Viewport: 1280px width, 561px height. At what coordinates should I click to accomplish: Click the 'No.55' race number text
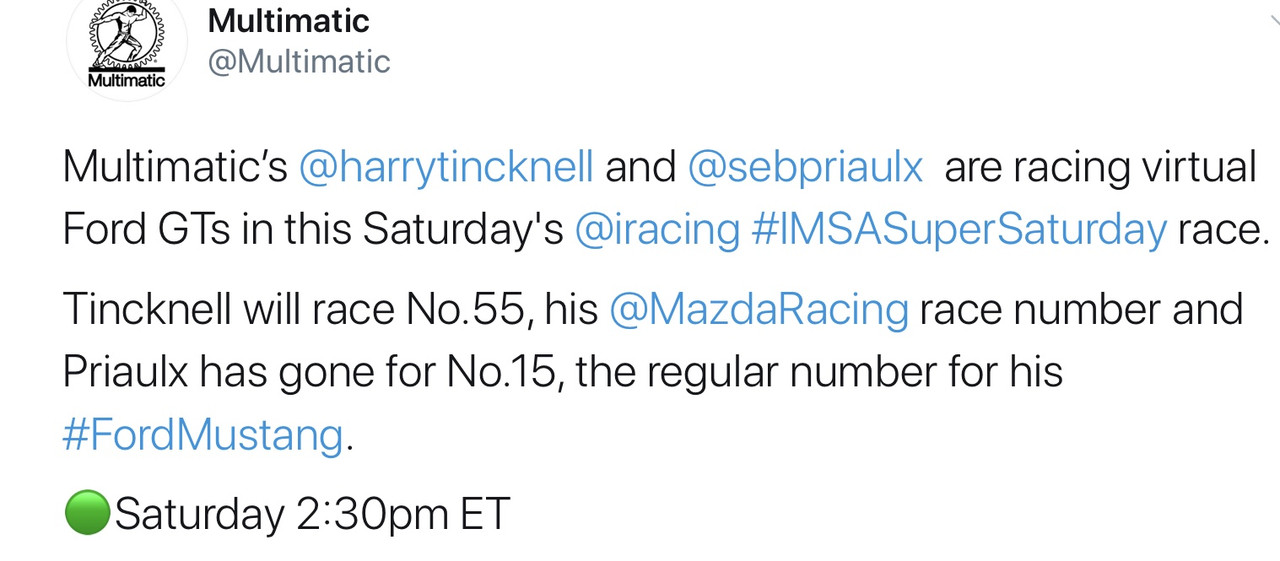(x=467, y=310)
